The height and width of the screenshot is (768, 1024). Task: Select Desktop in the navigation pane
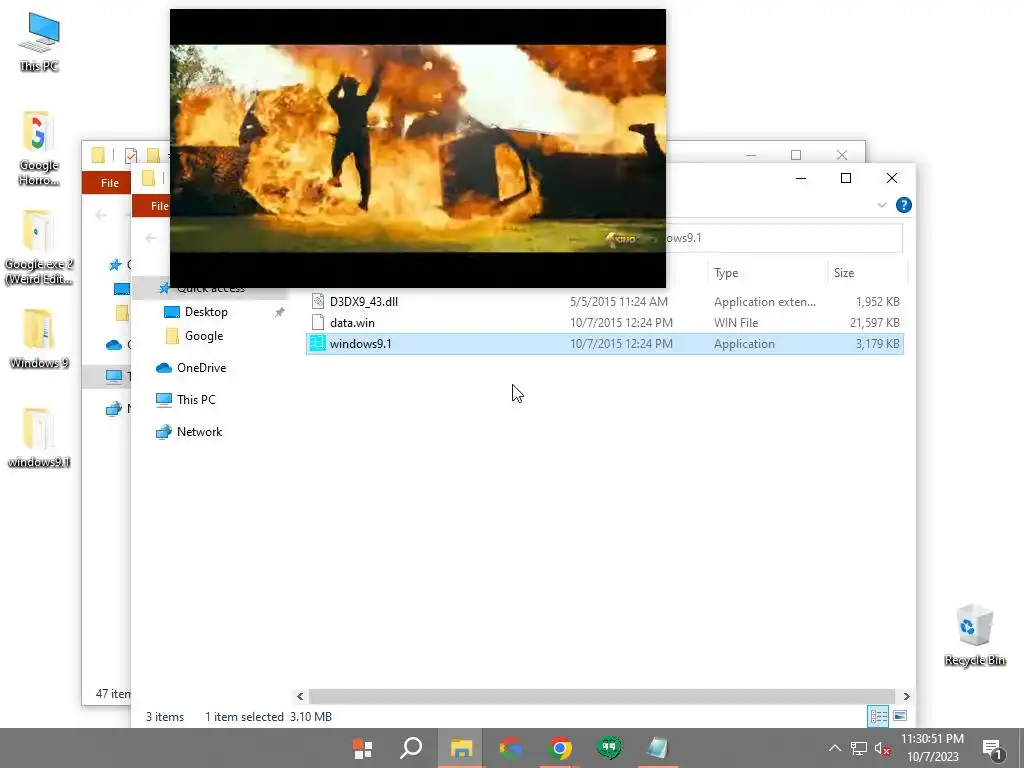coord(206,312)
